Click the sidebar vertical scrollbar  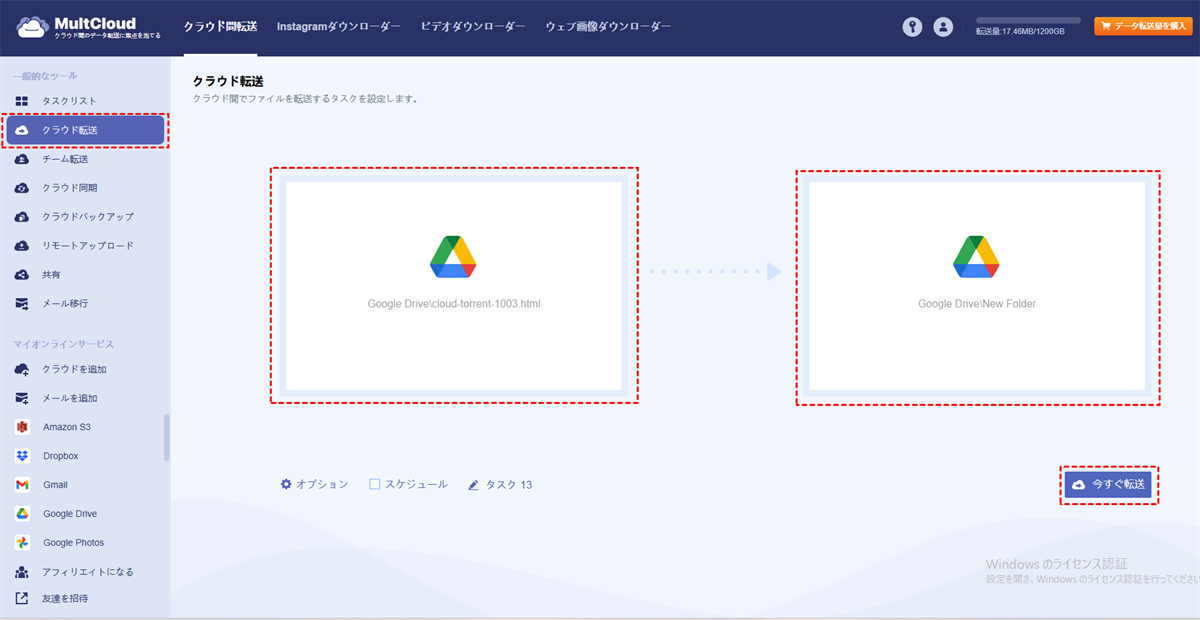(x=167, y=437)
